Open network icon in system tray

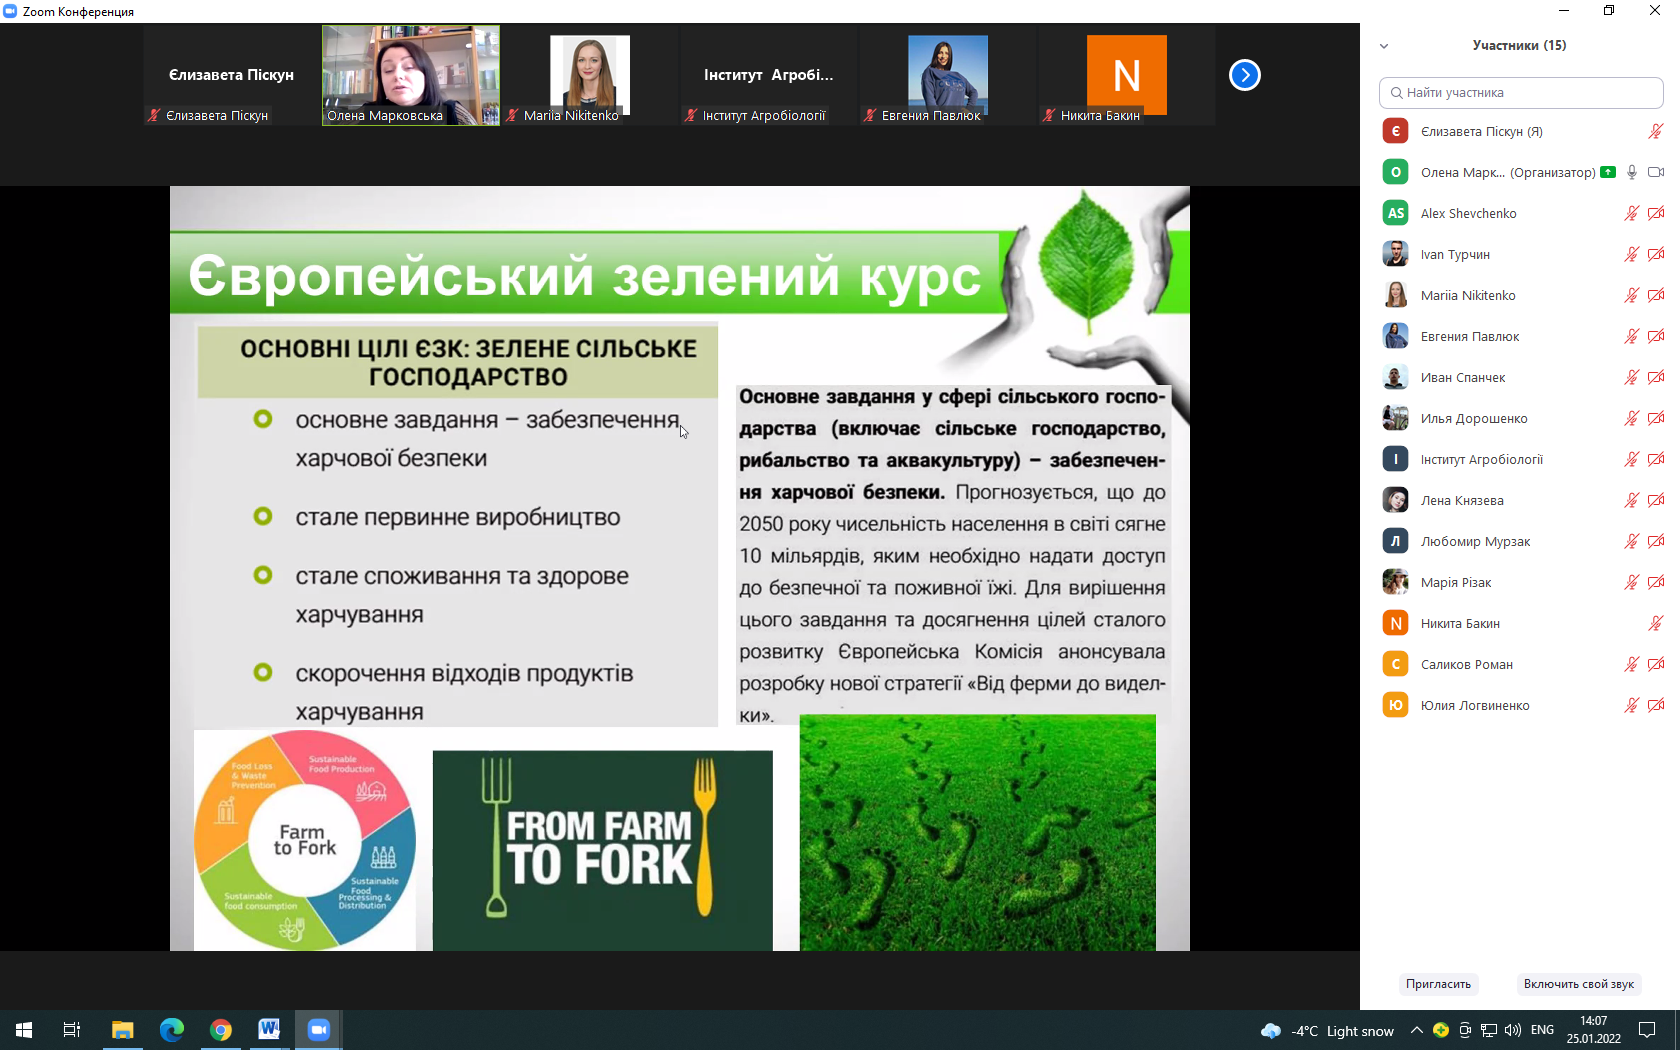(1489, 1030)
